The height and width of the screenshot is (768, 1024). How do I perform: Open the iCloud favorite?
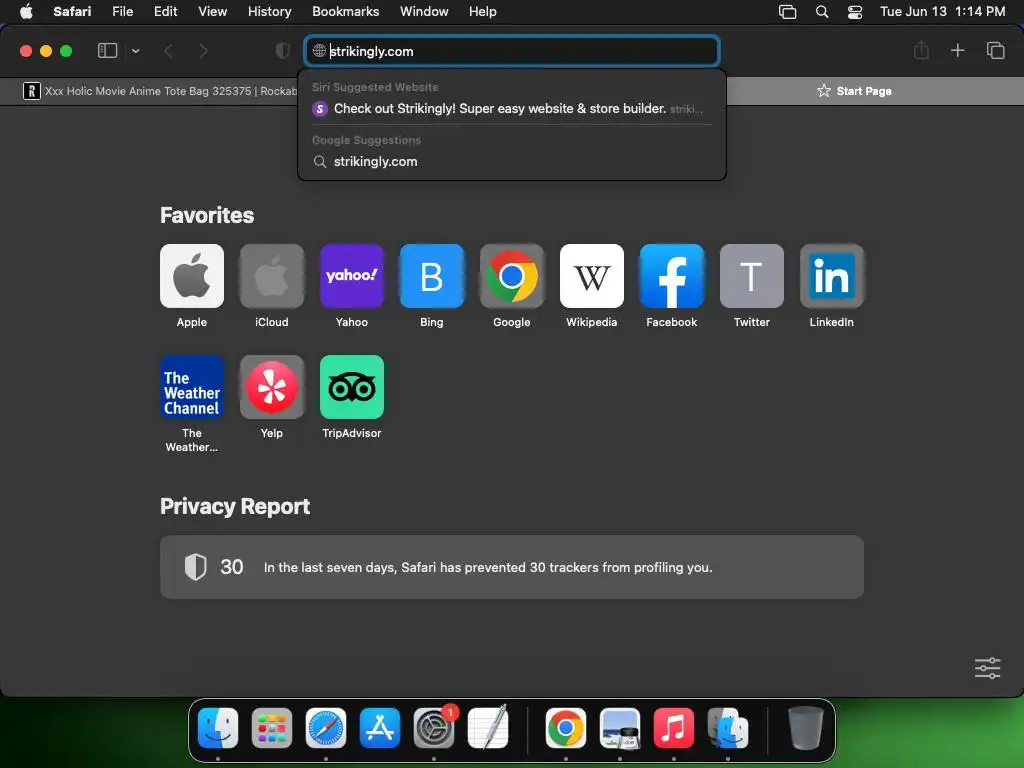272,276
